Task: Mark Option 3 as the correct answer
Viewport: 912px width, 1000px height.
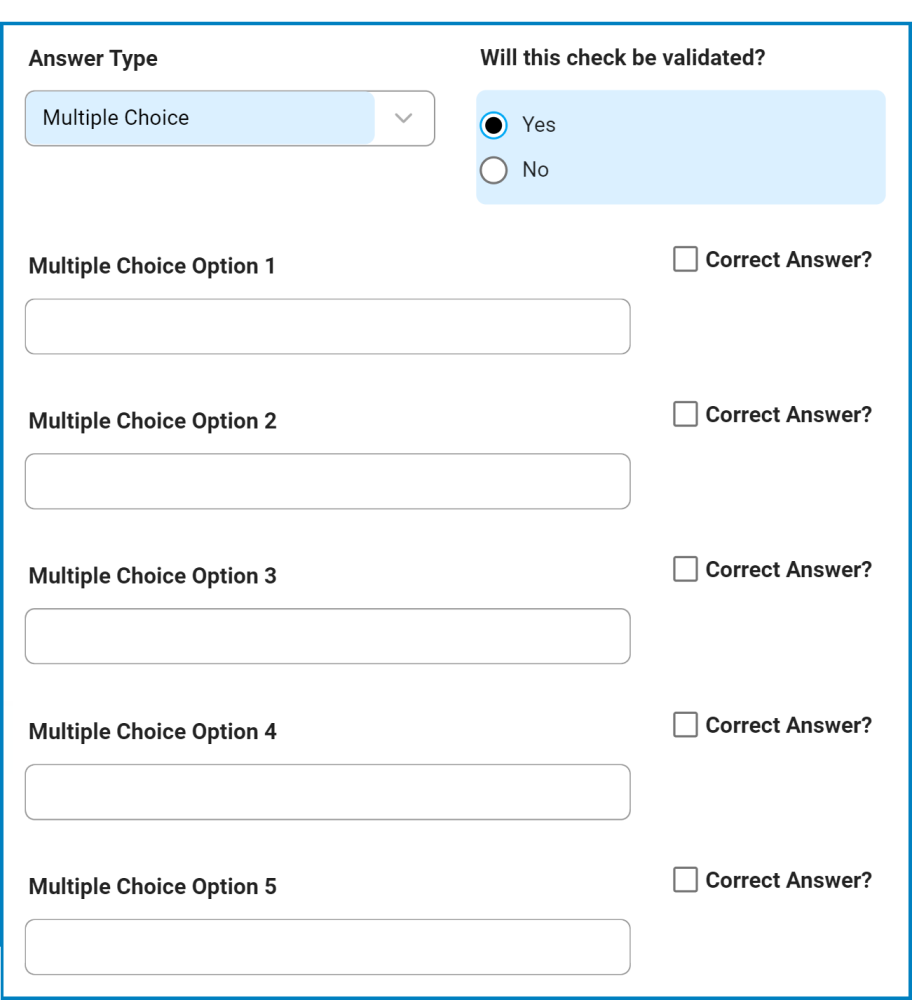Action: pyautogui.click(x=686, y=569)
